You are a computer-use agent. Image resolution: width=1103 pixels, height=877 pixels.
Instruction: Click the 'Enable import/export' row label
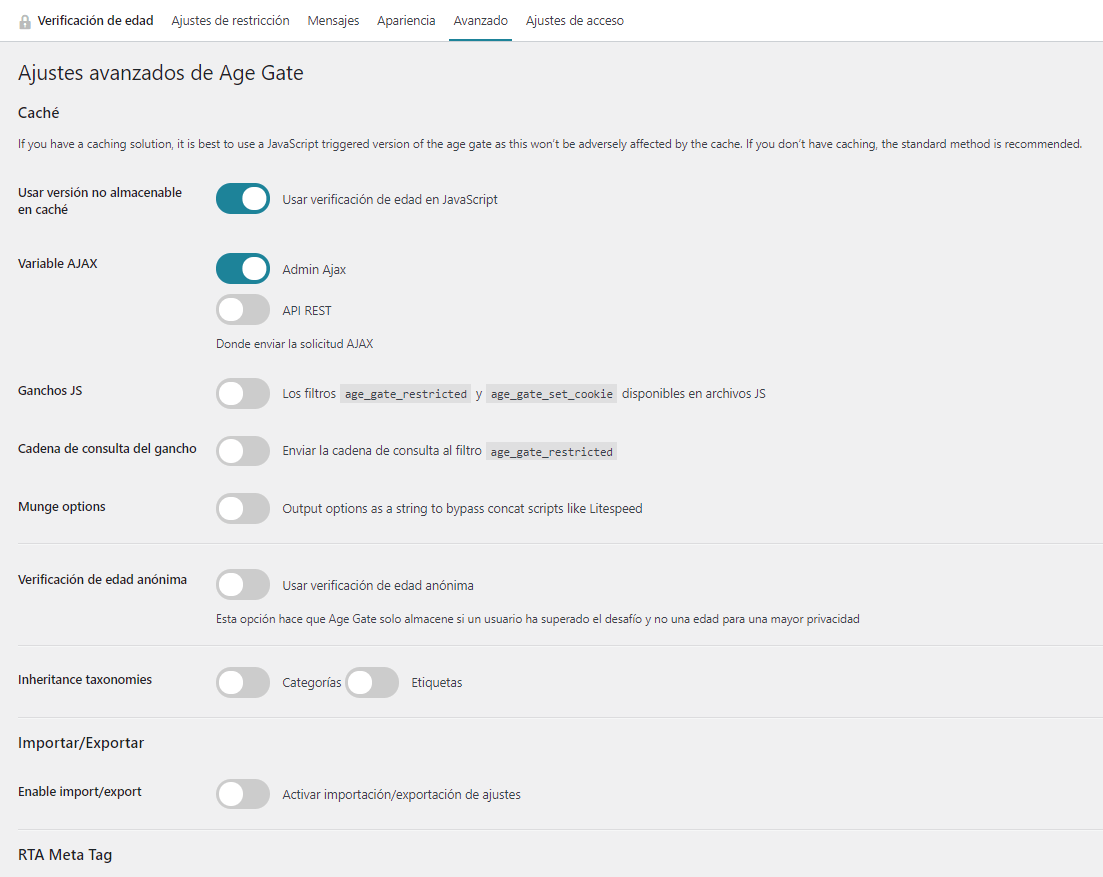coord(79,791)
